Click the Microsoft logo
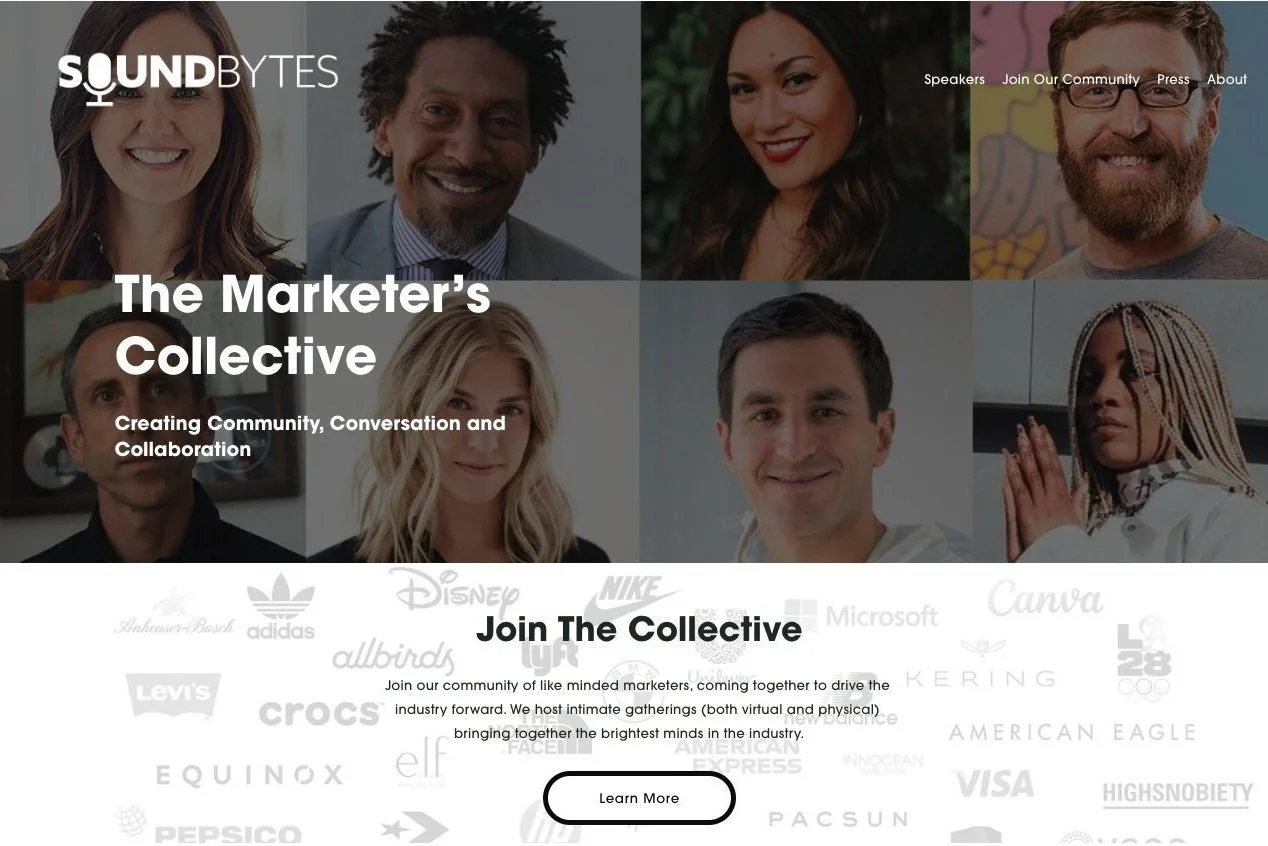Viewport: 1268px width, 846px height. 861,615
